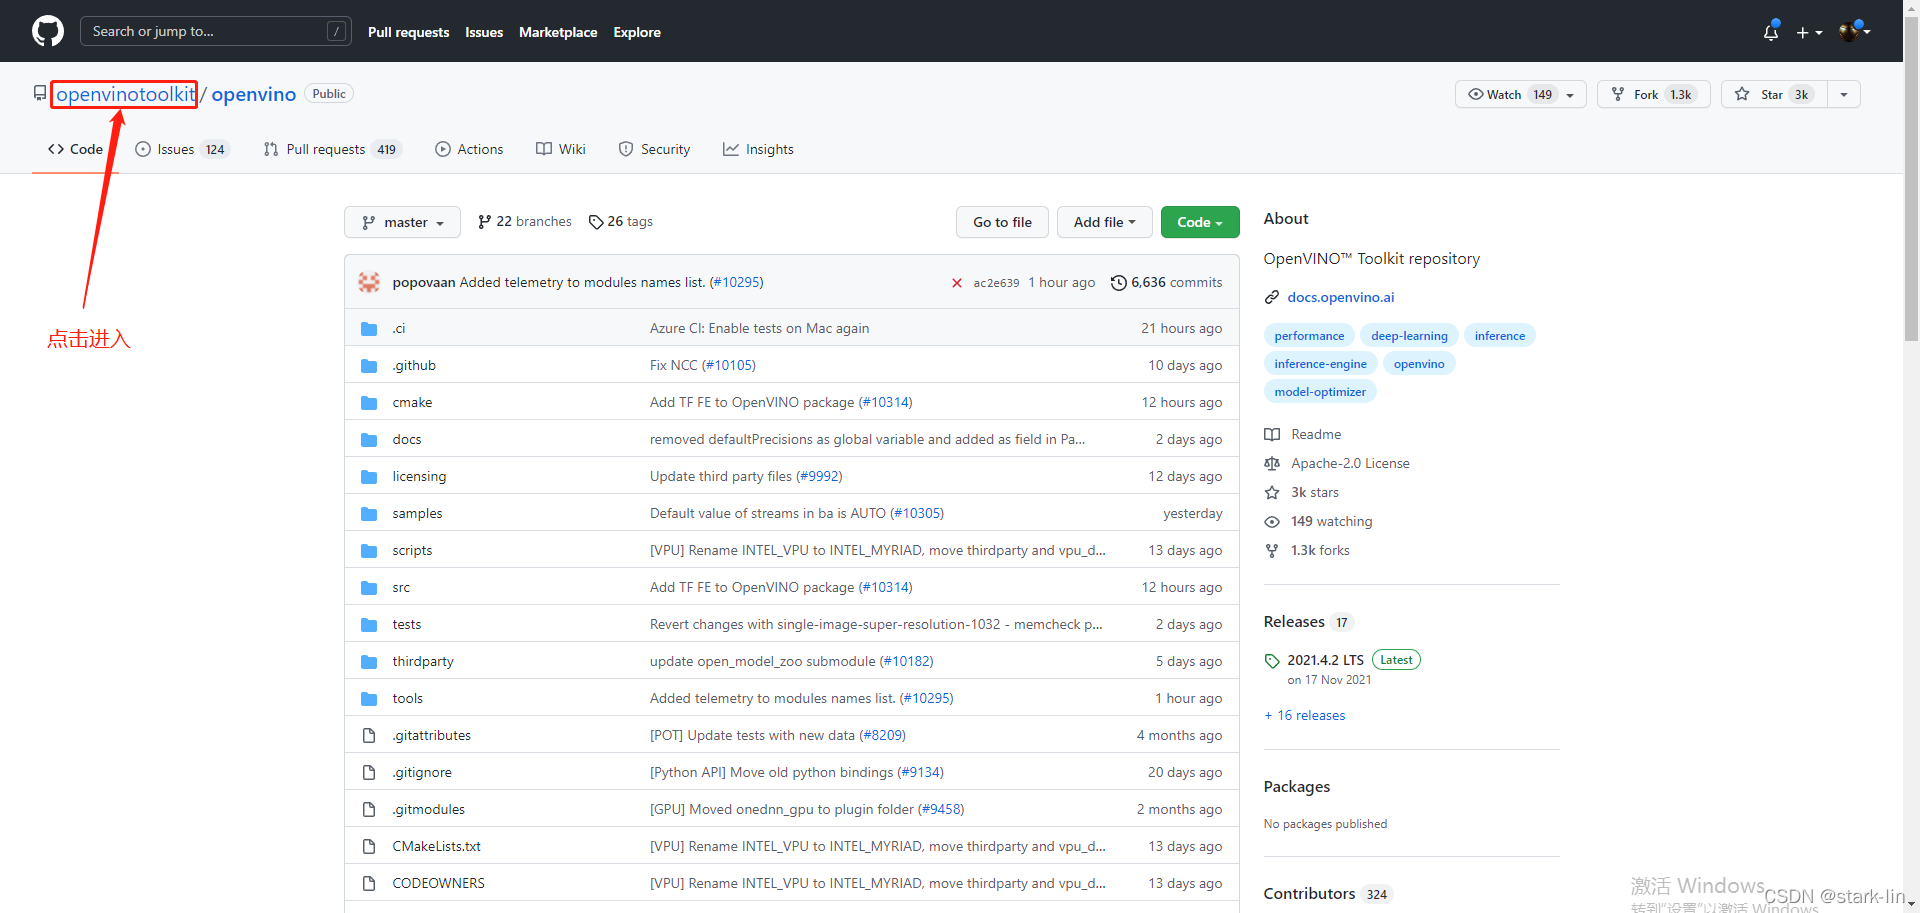
Task: Visit the docs.openvino.ai website link
Action: [1340, 297]
